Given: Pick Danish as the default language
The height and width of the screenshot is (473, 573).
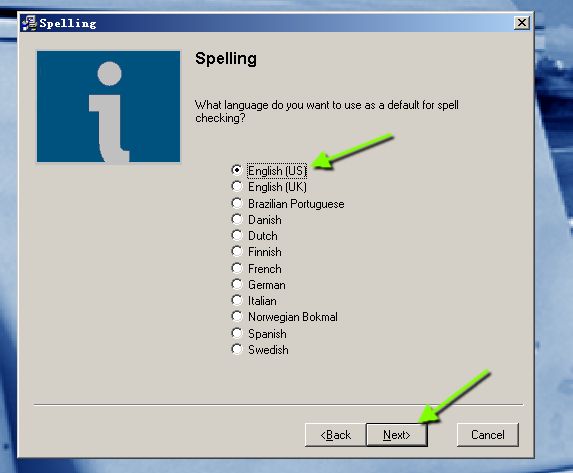Looking at the screenshot, I should pyautogui.click(x=237, y=219).
